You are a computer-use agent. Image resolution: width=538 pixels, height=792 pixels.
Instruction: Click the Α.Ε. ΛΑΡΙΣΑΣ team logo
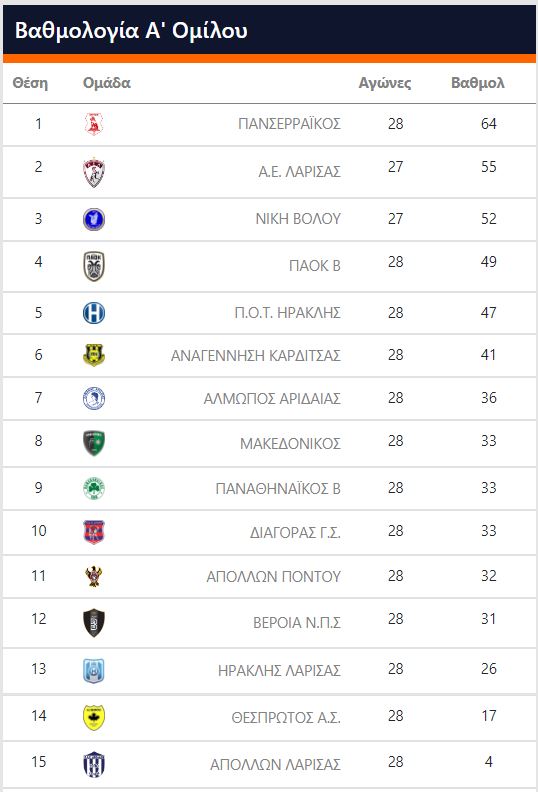(93, 172)
